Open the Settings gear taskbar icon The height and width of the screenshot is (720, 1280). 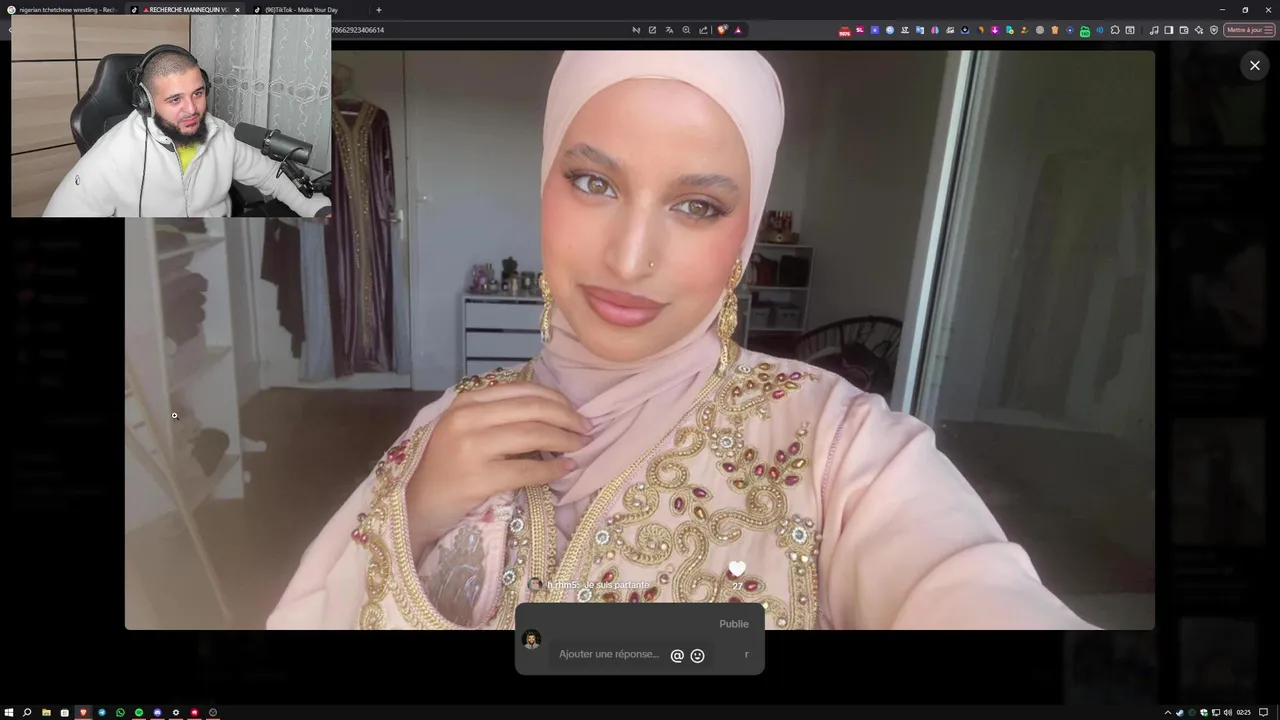click(x=176, y=712)
